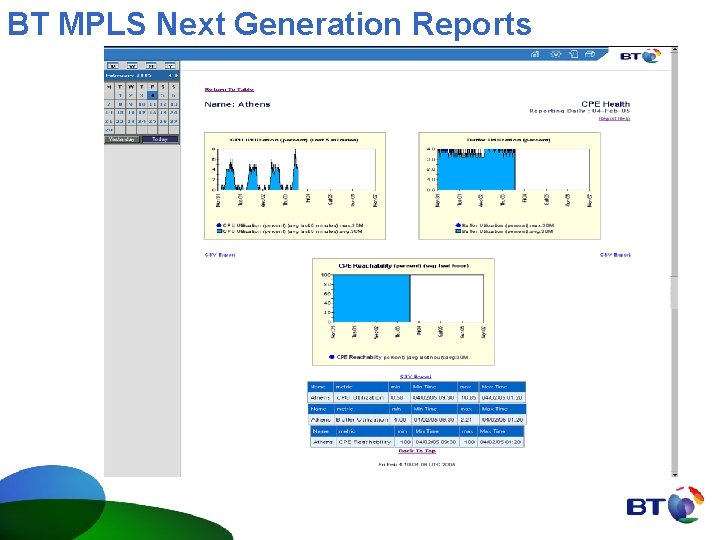
Task: Click the BT logo in the report header
Action: (x=641, y=56)
